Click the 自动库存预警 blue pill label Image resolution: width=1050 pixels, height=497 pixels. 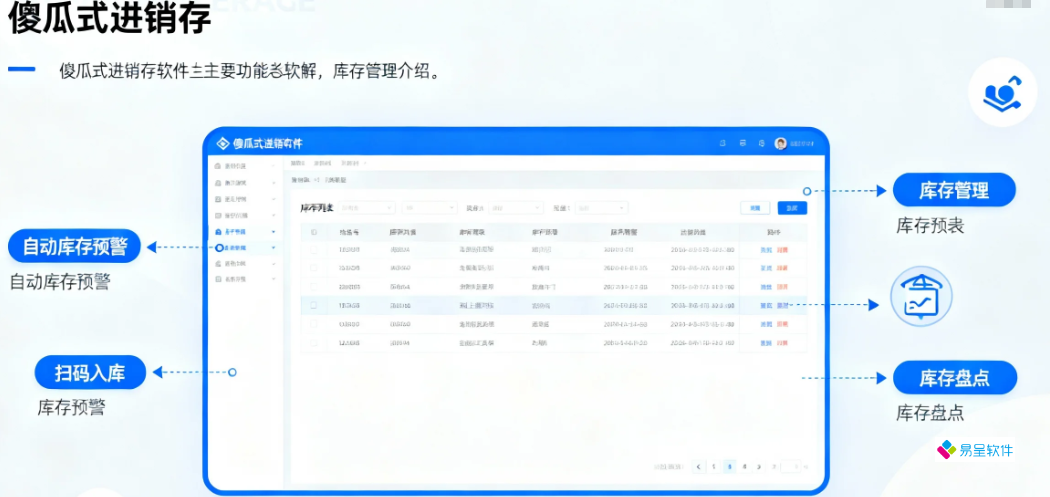tap(74, 246)
